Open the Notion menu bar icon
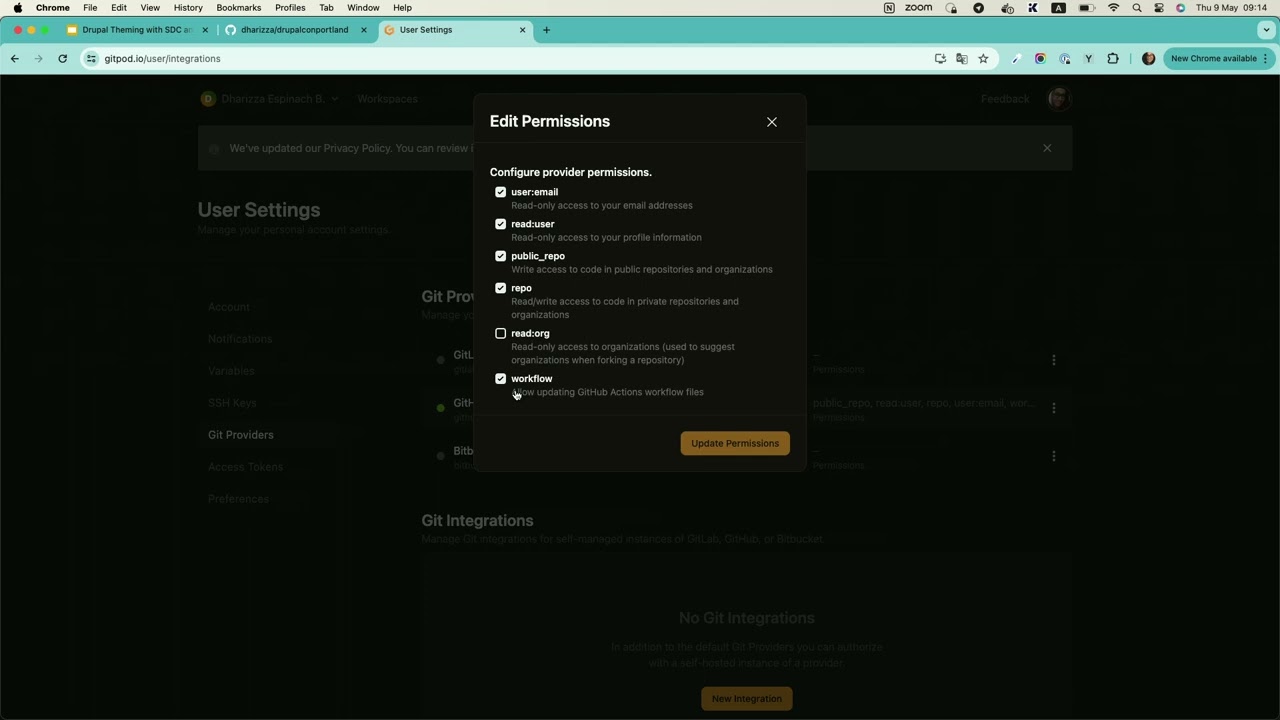1280x720 pixels. tap(889, 8)
